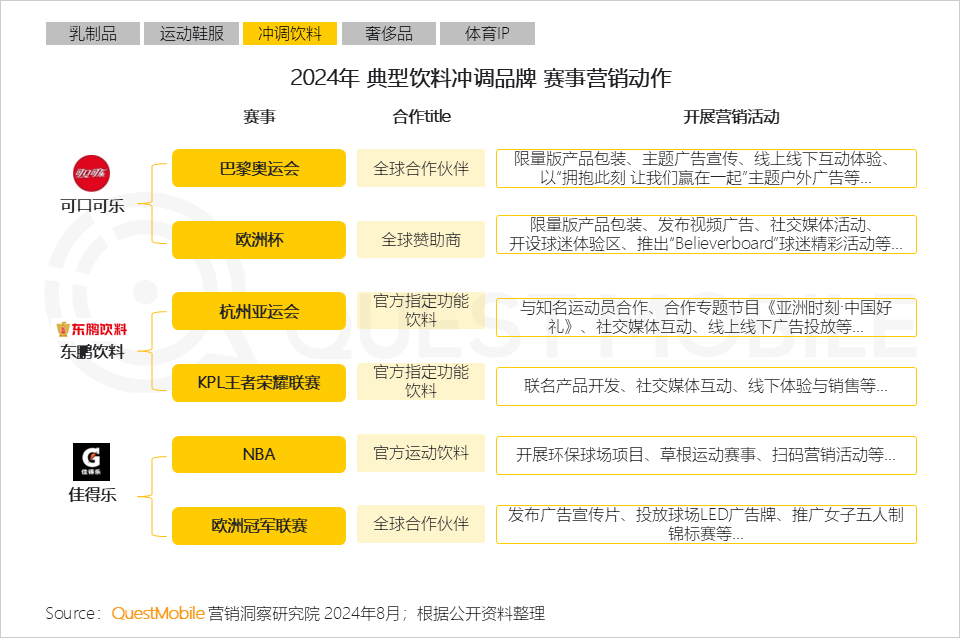Click the Believerboard activity description box
960x638 pixels.
[x=706, y=235]
